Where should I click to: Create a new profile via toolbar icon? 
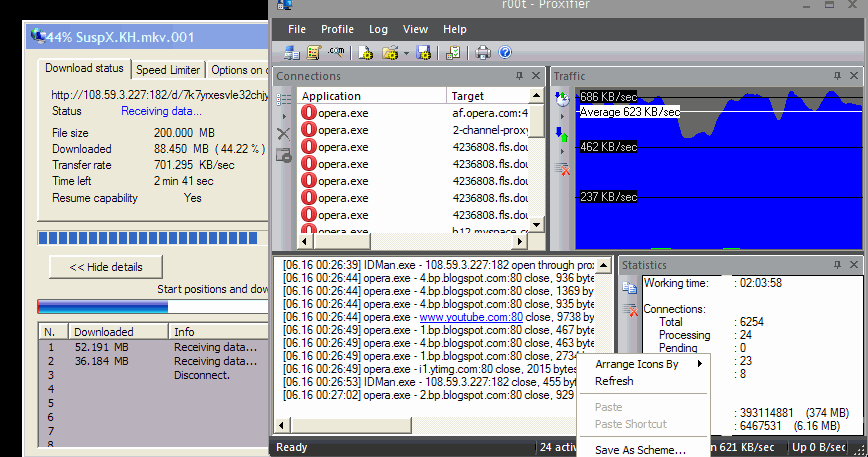[365, 53]
